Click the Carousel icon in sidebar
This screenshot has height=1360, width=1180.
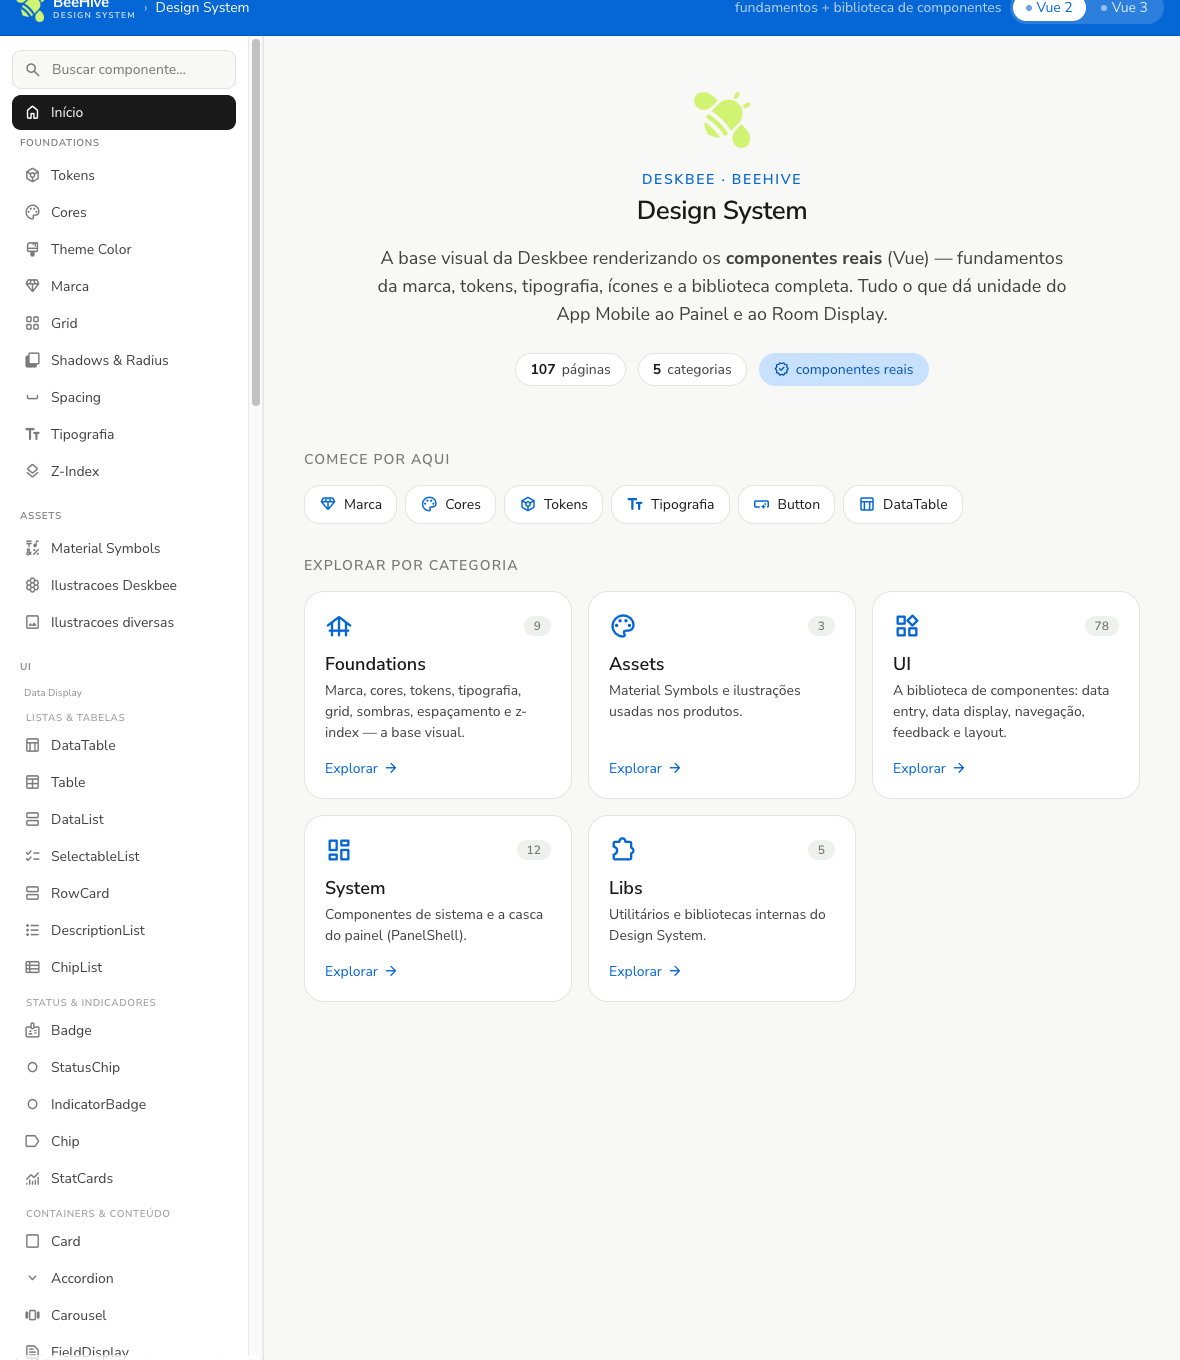pos(32,1315)
